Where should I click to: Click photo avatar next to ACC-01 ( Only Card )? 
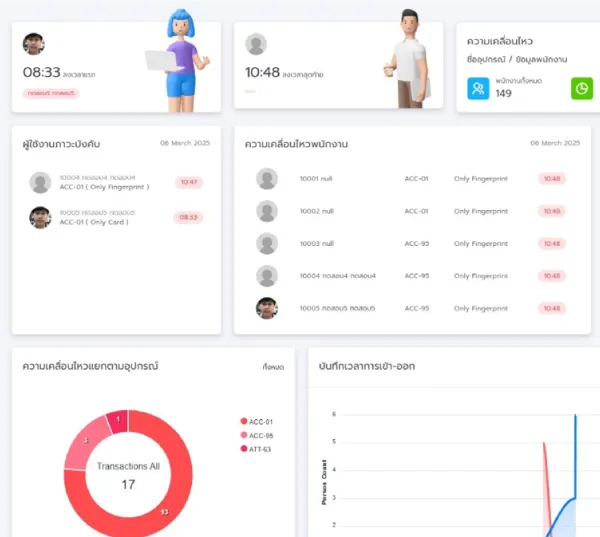click(x=40, y=217)
